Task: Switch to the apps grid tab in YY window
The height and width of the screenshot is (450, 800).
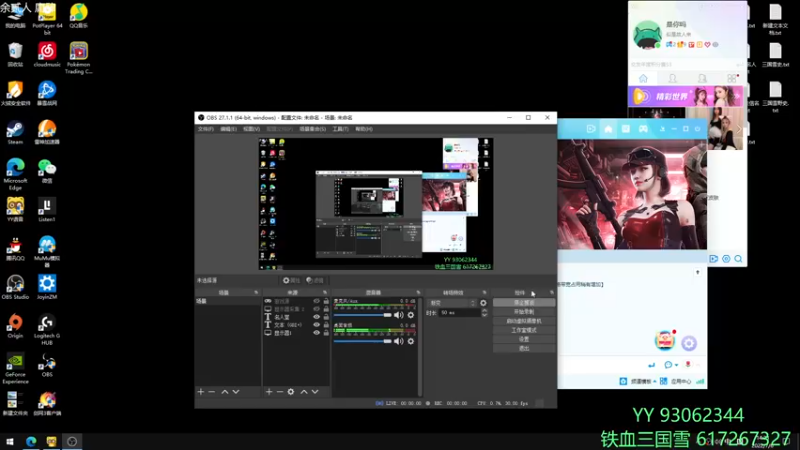Action: pos(732,79)
